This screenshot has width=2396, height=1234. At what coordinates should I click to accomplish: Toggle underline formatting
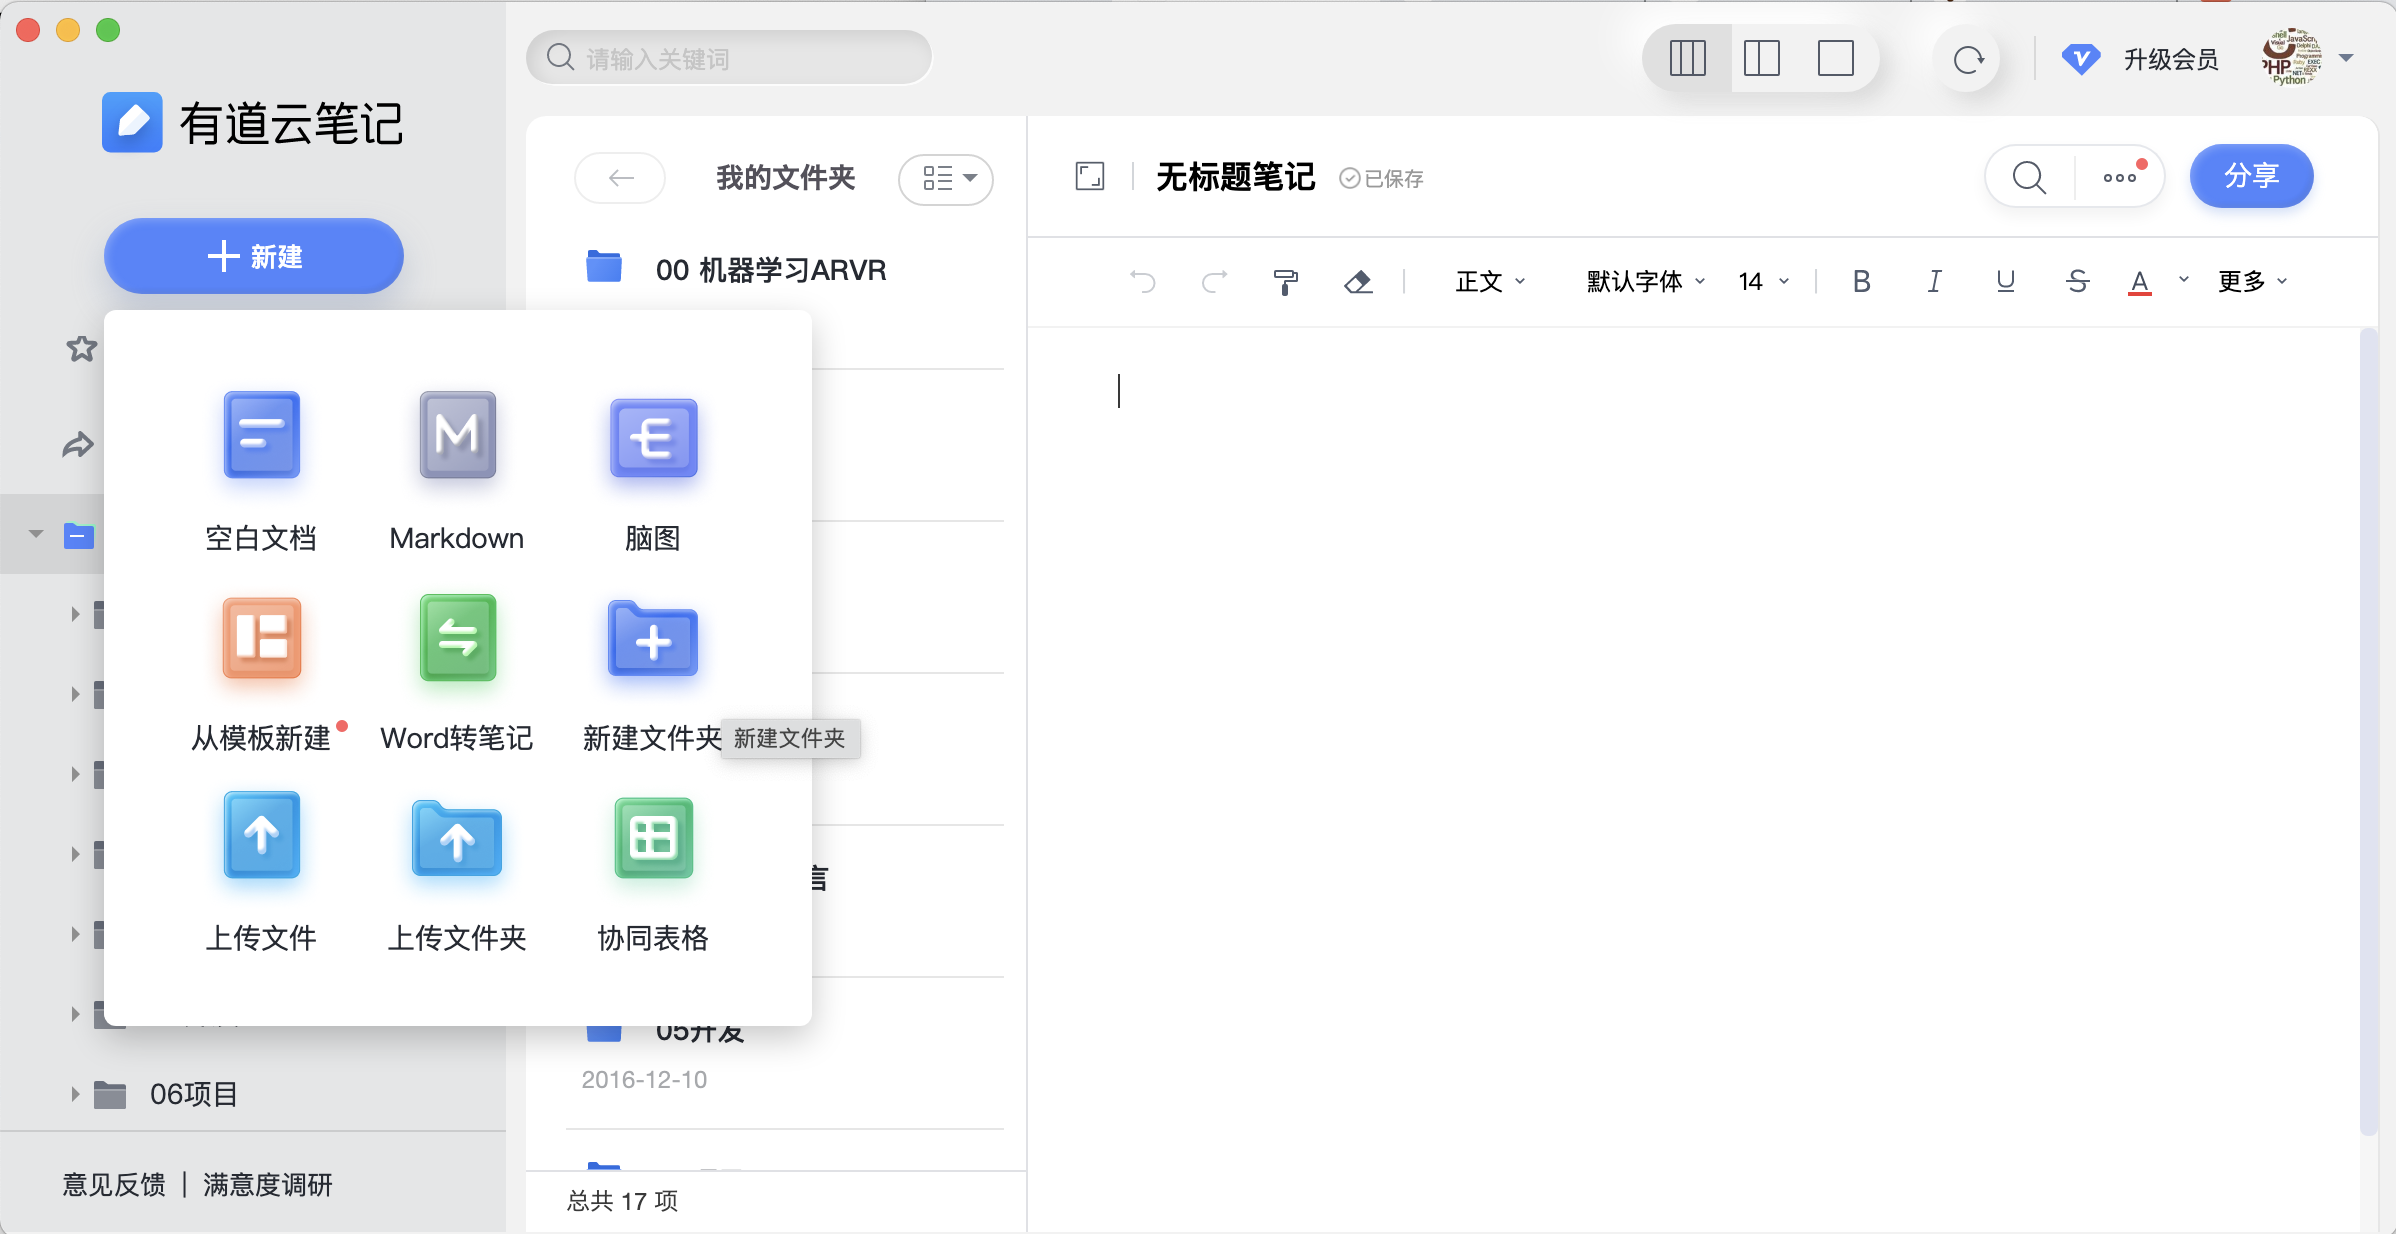tap(2005, 282)
